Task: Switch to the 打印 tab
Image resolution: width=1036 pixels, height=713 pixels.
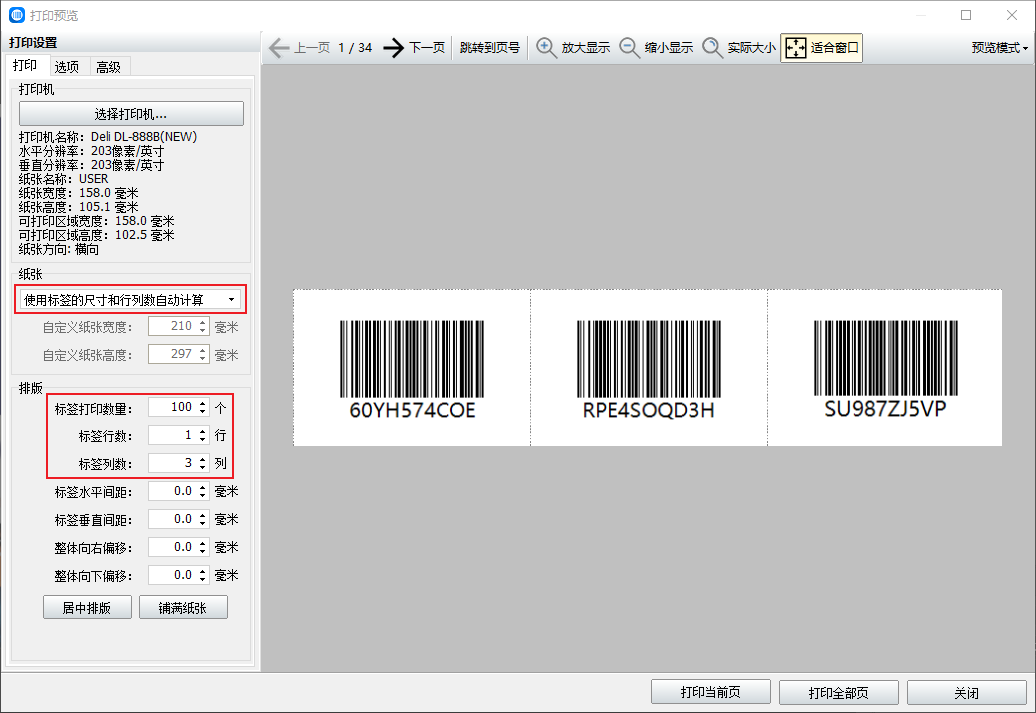Action: click(25, 65)
